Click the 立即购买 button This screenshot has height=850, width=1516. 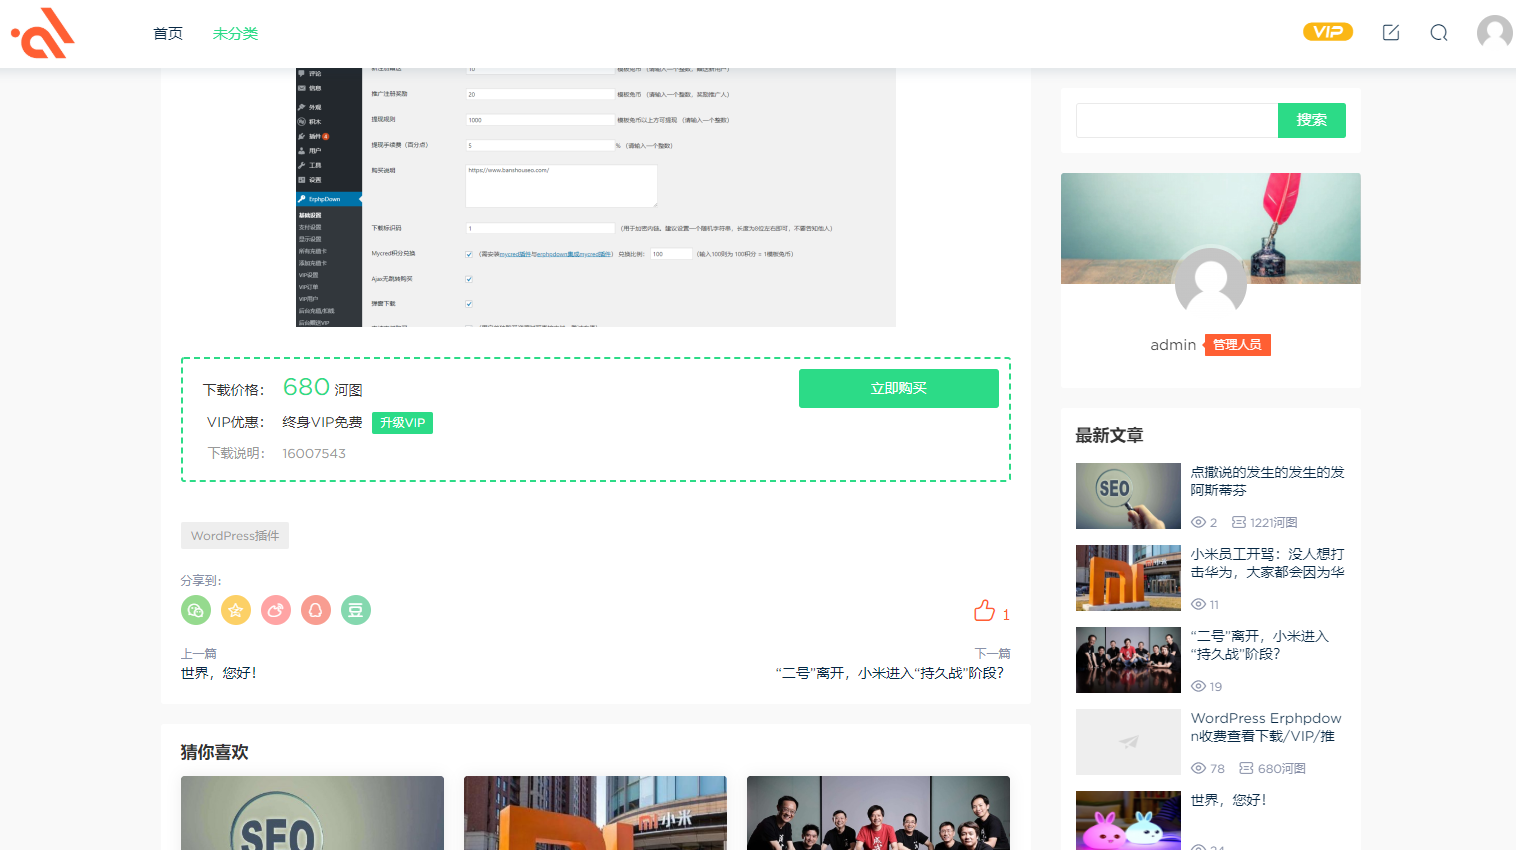pos(899,388)
